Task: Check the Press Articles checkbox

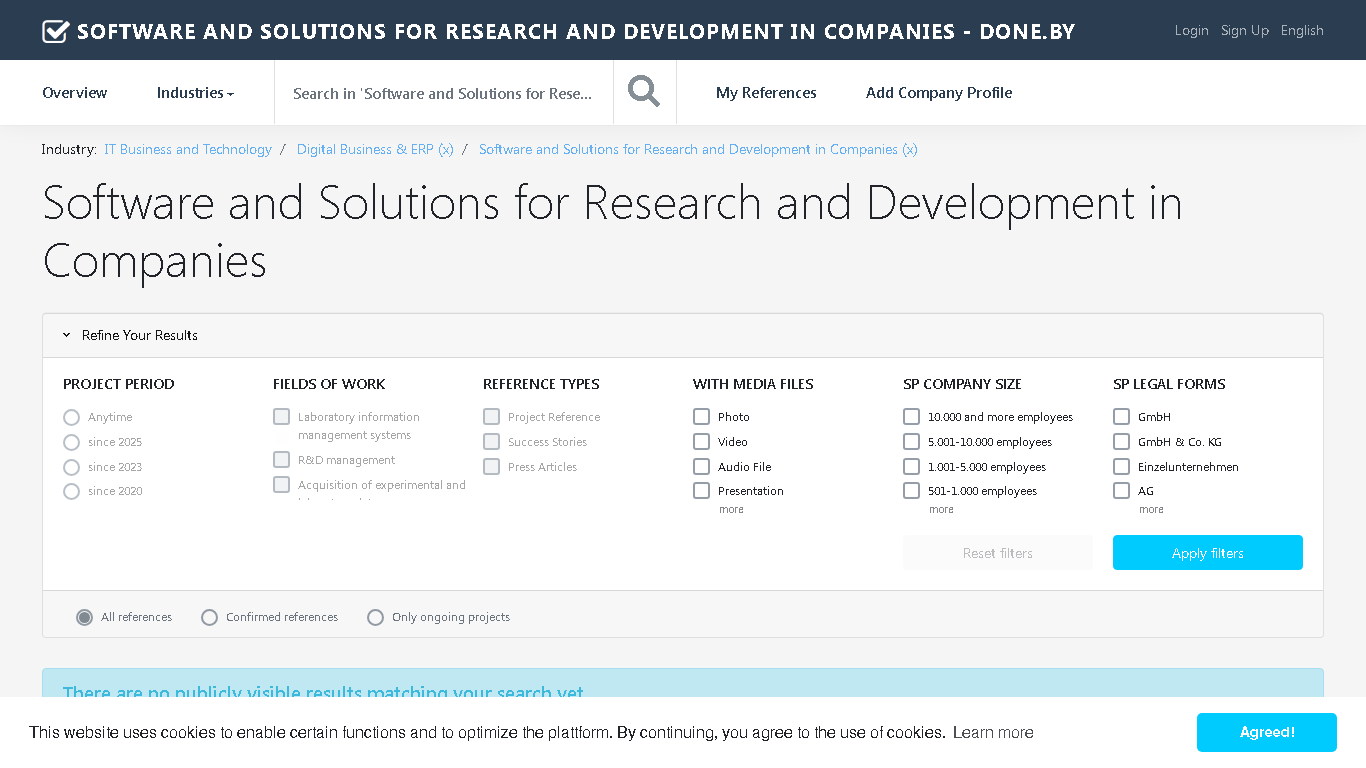Action: [492, 467]
